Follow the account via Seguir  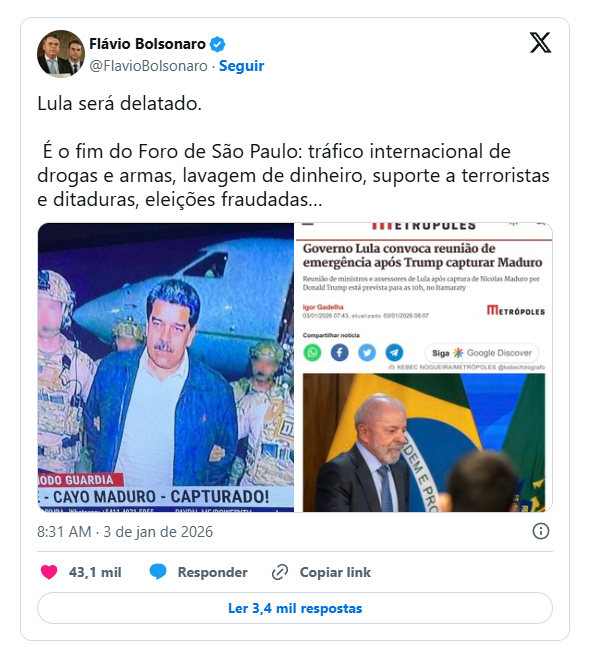[241, 66]
